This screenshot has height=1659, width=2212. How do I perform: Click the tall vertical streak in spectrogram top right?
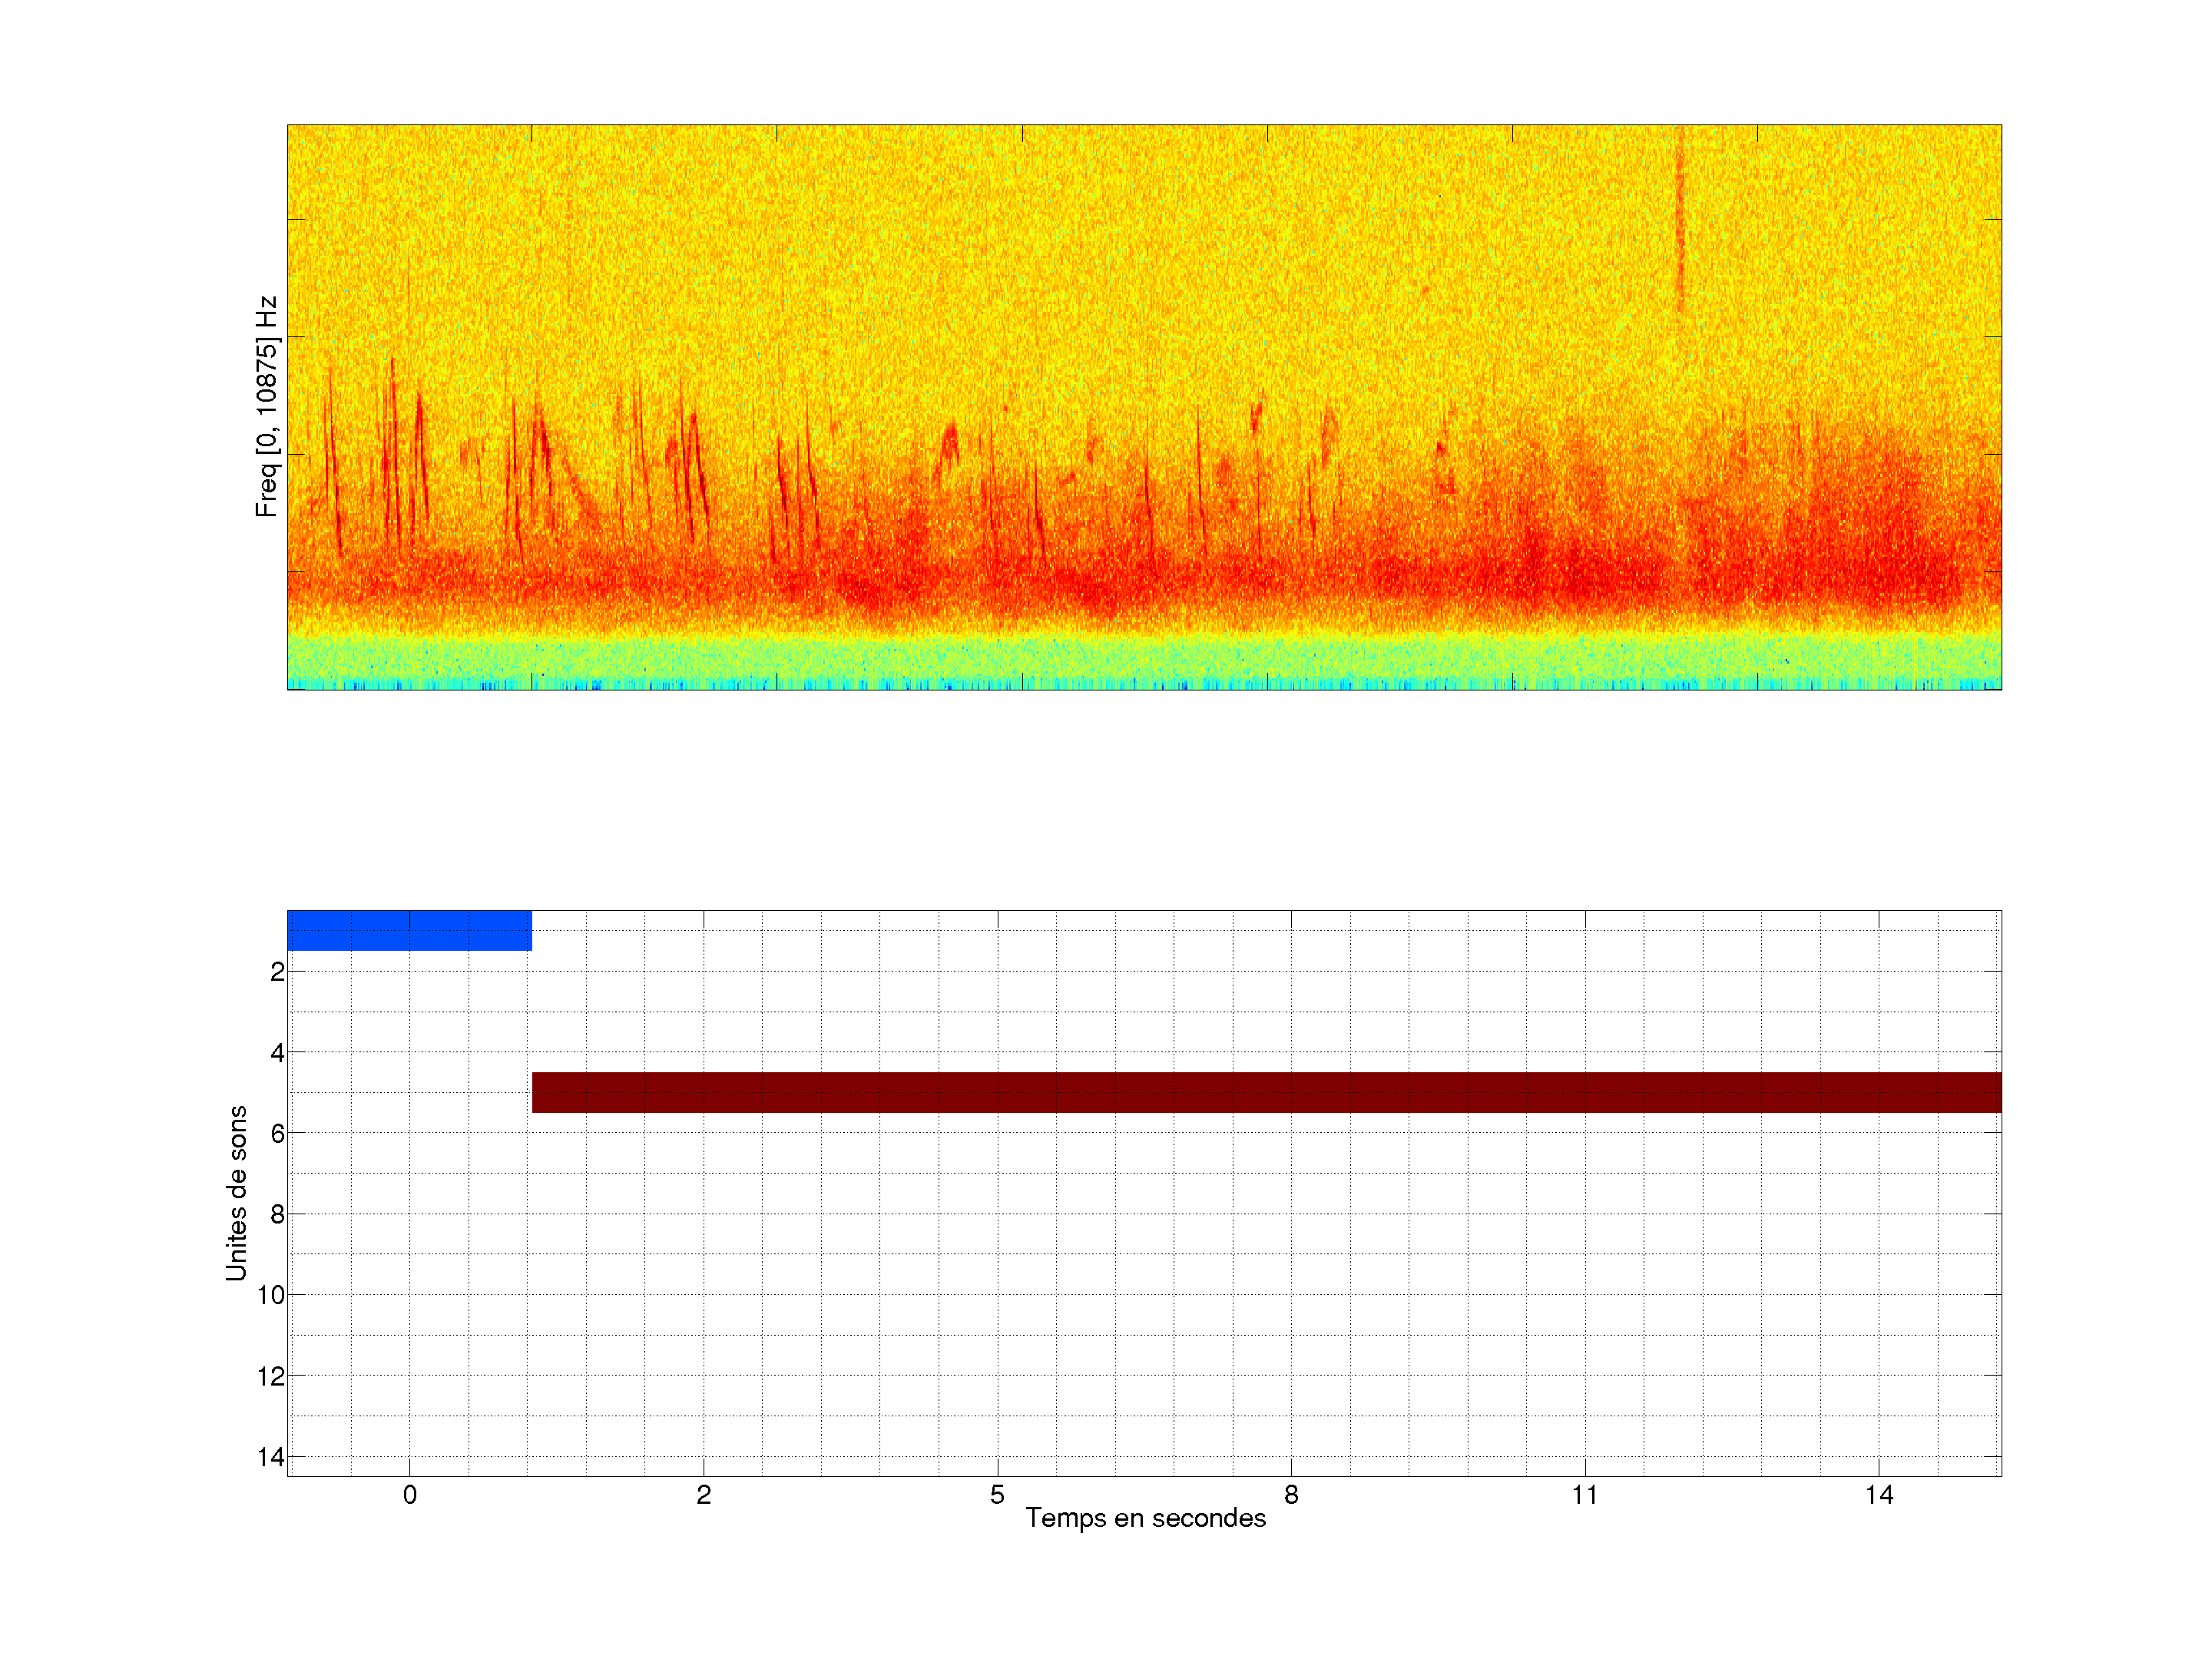(1680, 220)
